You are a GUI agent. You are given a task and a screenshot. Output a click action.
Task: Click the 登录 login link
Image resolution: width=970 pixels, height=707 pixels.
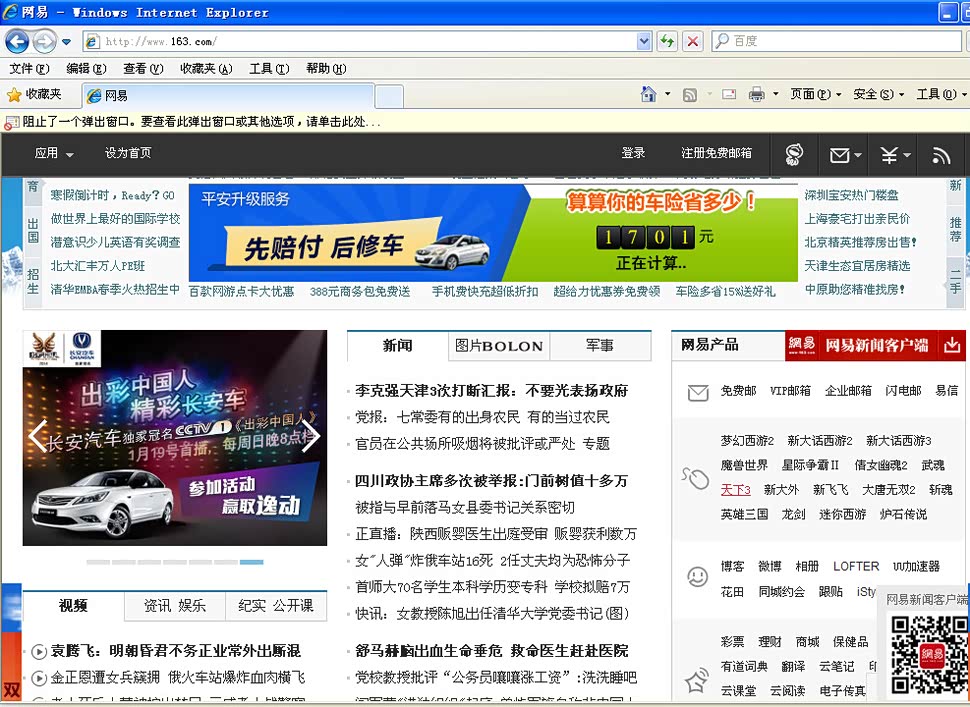tap(633, 153)
